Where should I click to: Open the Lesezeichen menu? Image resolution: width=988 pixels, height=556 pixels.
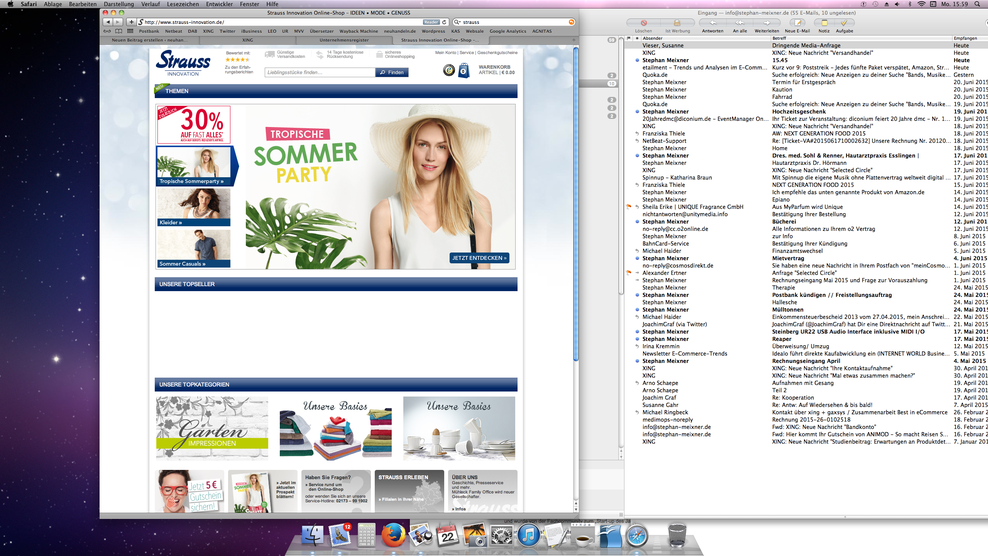(x=183, y=4)
